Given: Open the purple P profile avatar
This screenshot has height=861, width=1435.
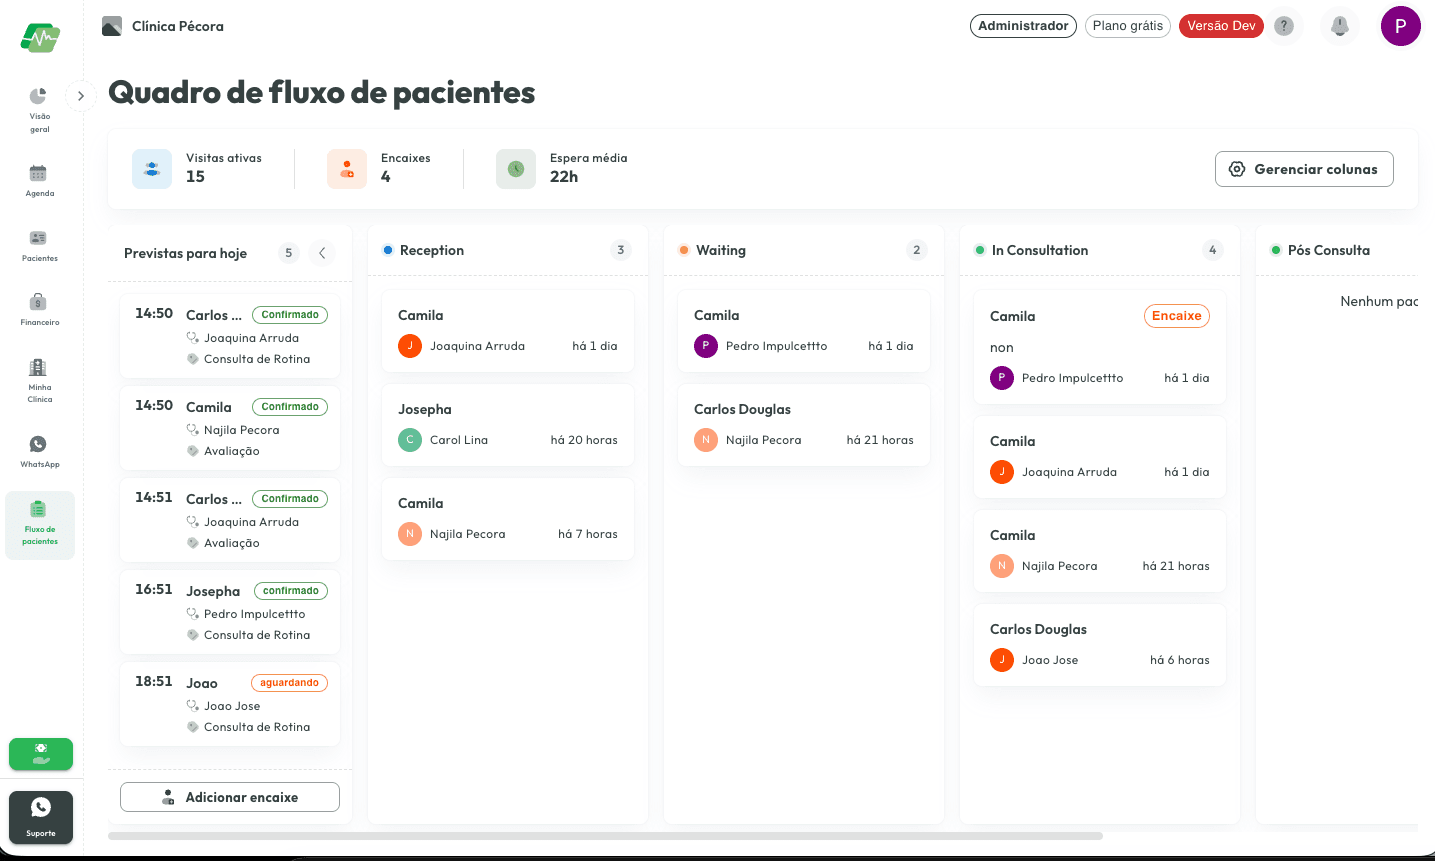Looking at the screenshot, I should click(1400, 26).
